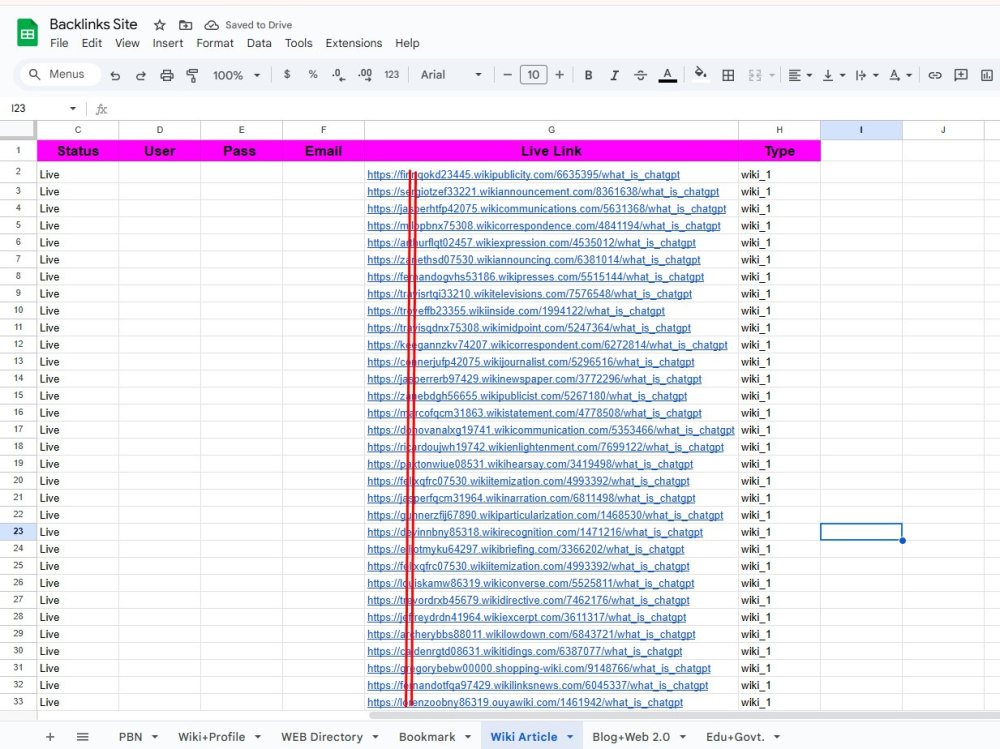The image size is (1000, 749).
Task: Switch to the Blog+Web 2.0 sheet tab
Action: click(x=631, y=737)
